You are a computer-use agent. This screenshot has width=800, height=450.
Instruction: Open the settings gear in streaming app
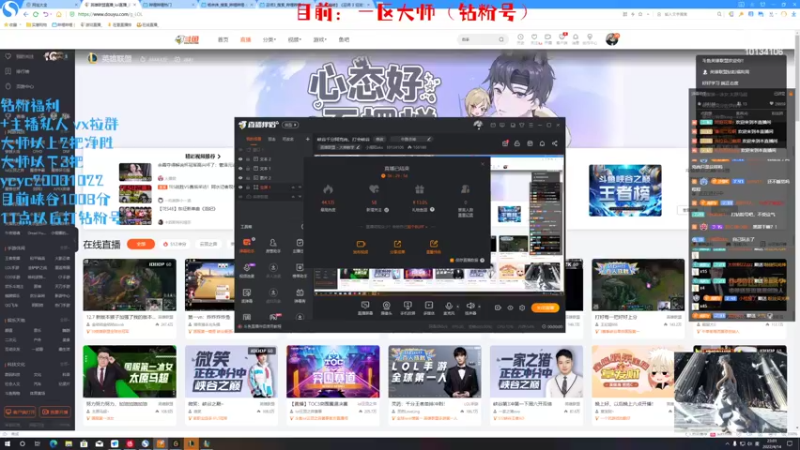[522, 308]
